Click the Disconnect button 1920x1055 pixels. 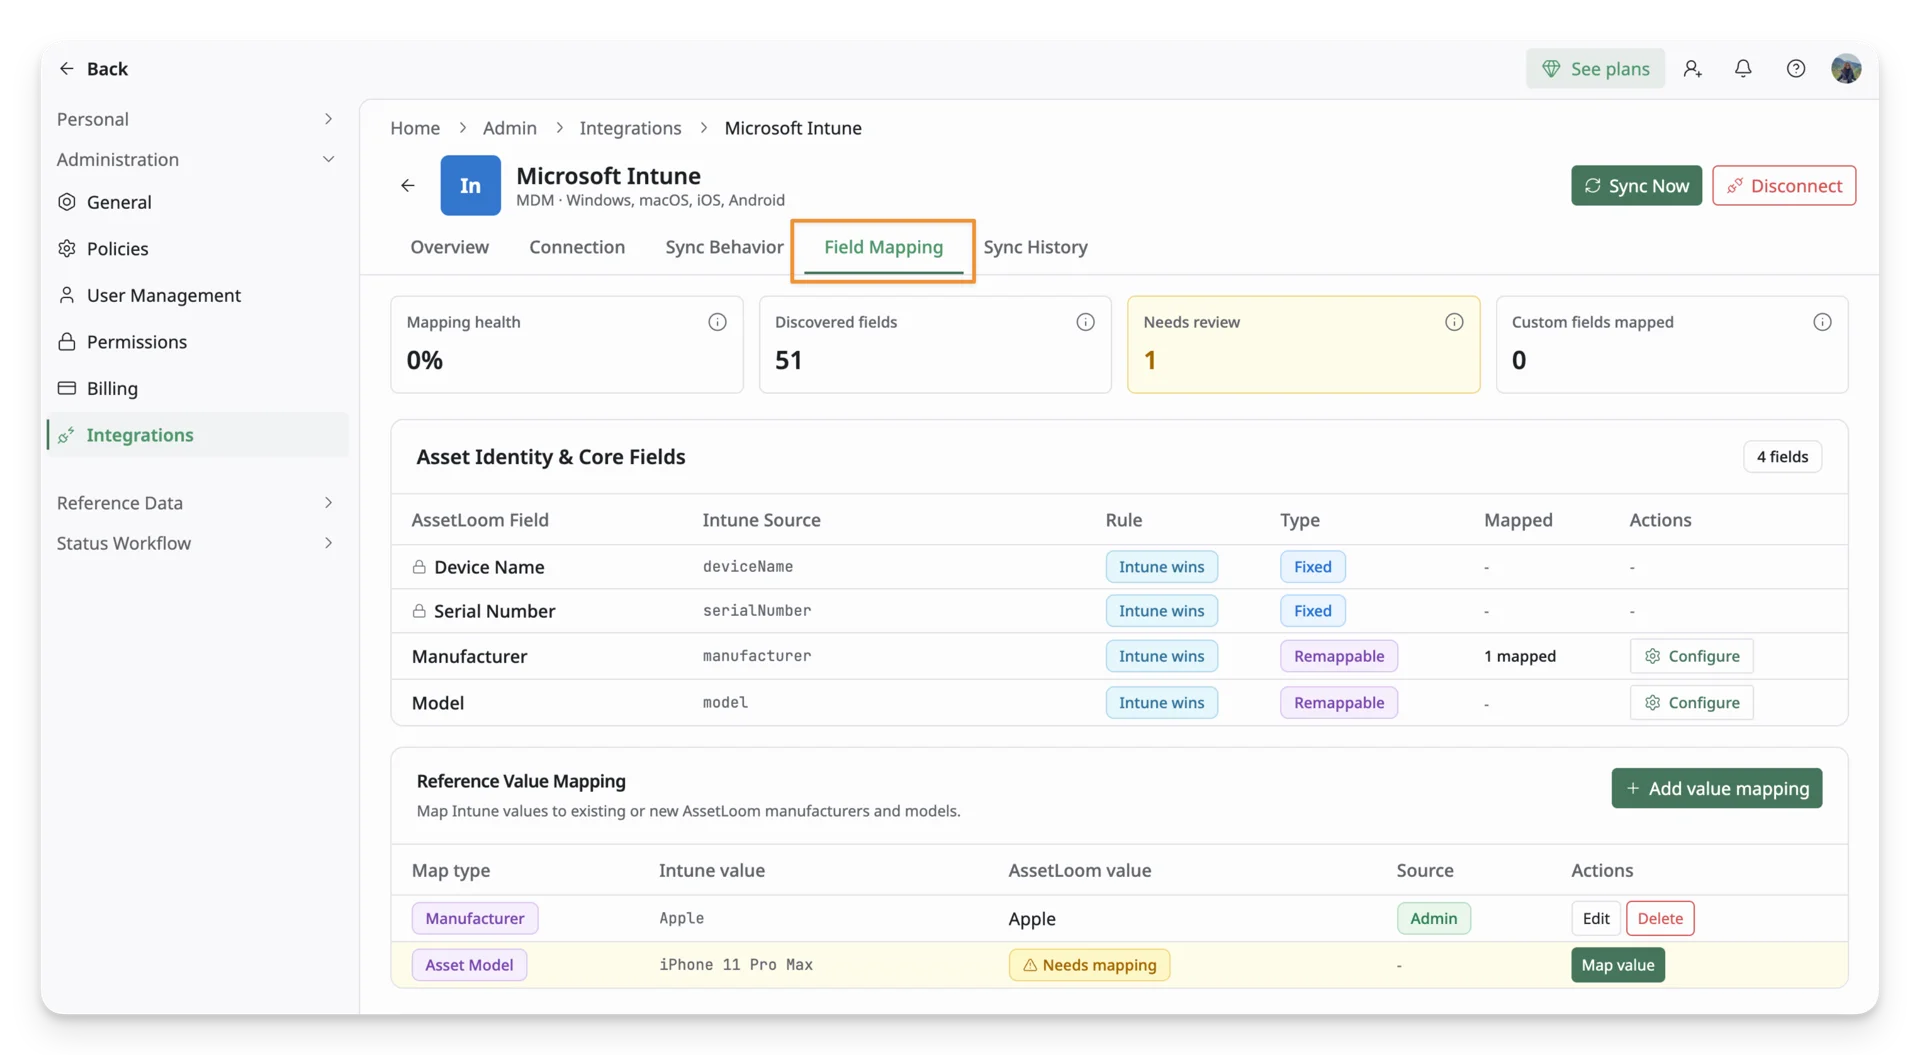1784,185
